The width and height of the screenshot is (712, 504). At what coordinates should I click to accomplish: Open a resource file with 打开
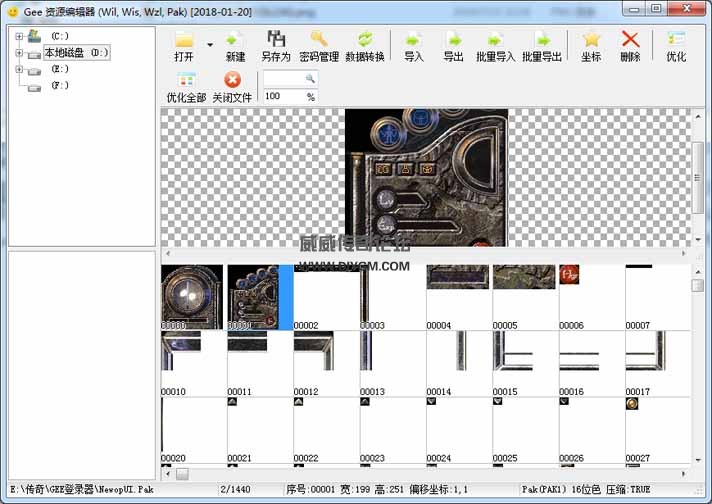[x=184, y=46]
